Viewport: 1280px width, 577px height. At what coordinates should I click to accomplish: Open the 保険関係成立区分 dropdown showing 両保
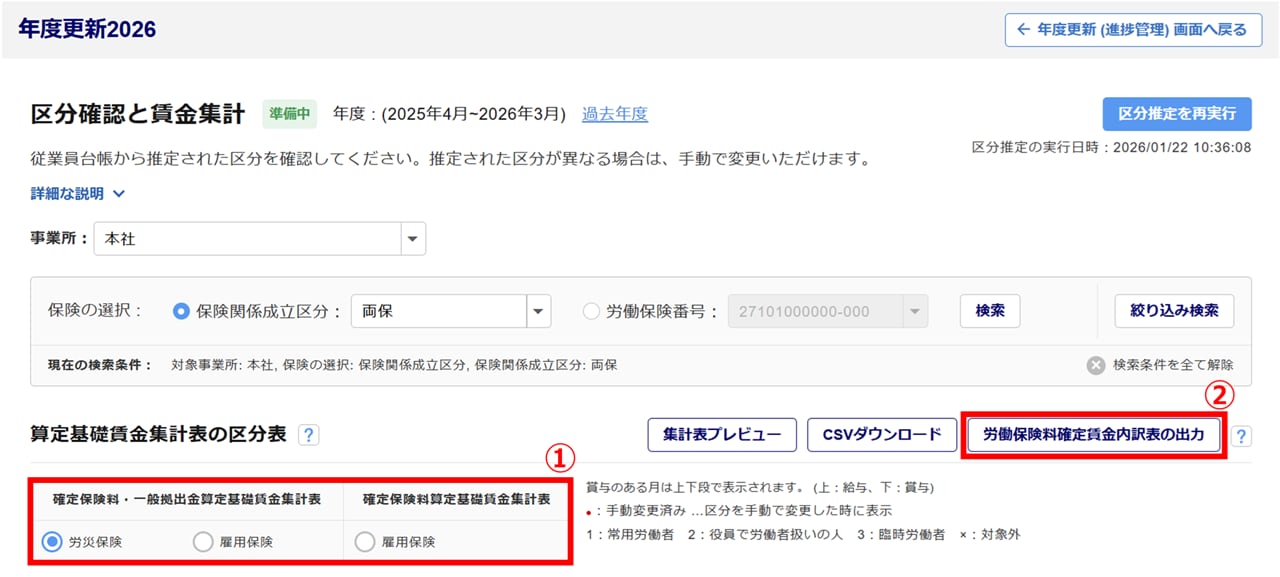(538, 311)
